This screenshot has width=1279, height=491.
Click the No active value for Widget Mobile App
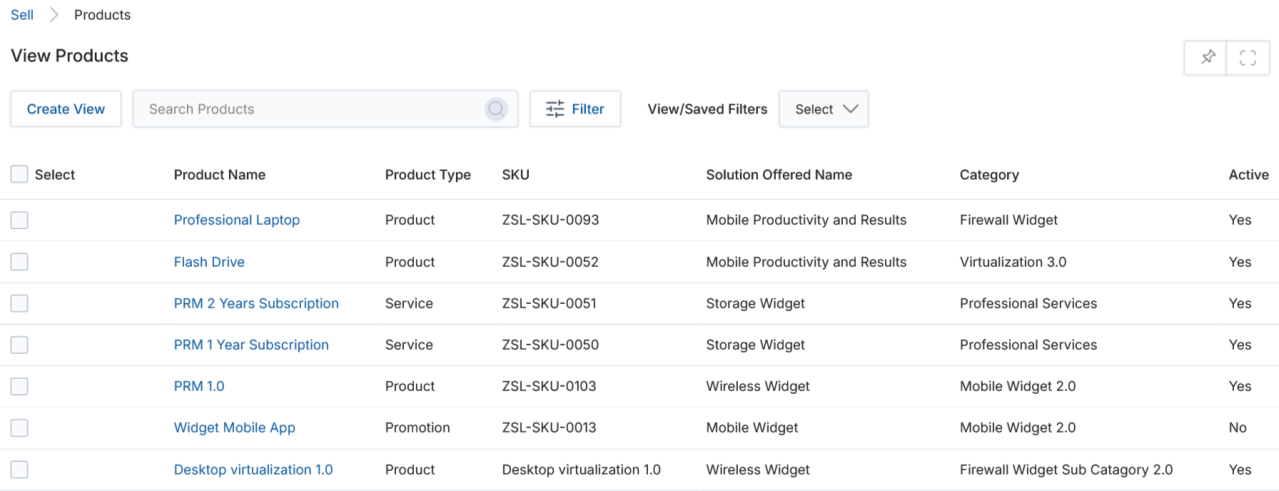[1238, 428]
